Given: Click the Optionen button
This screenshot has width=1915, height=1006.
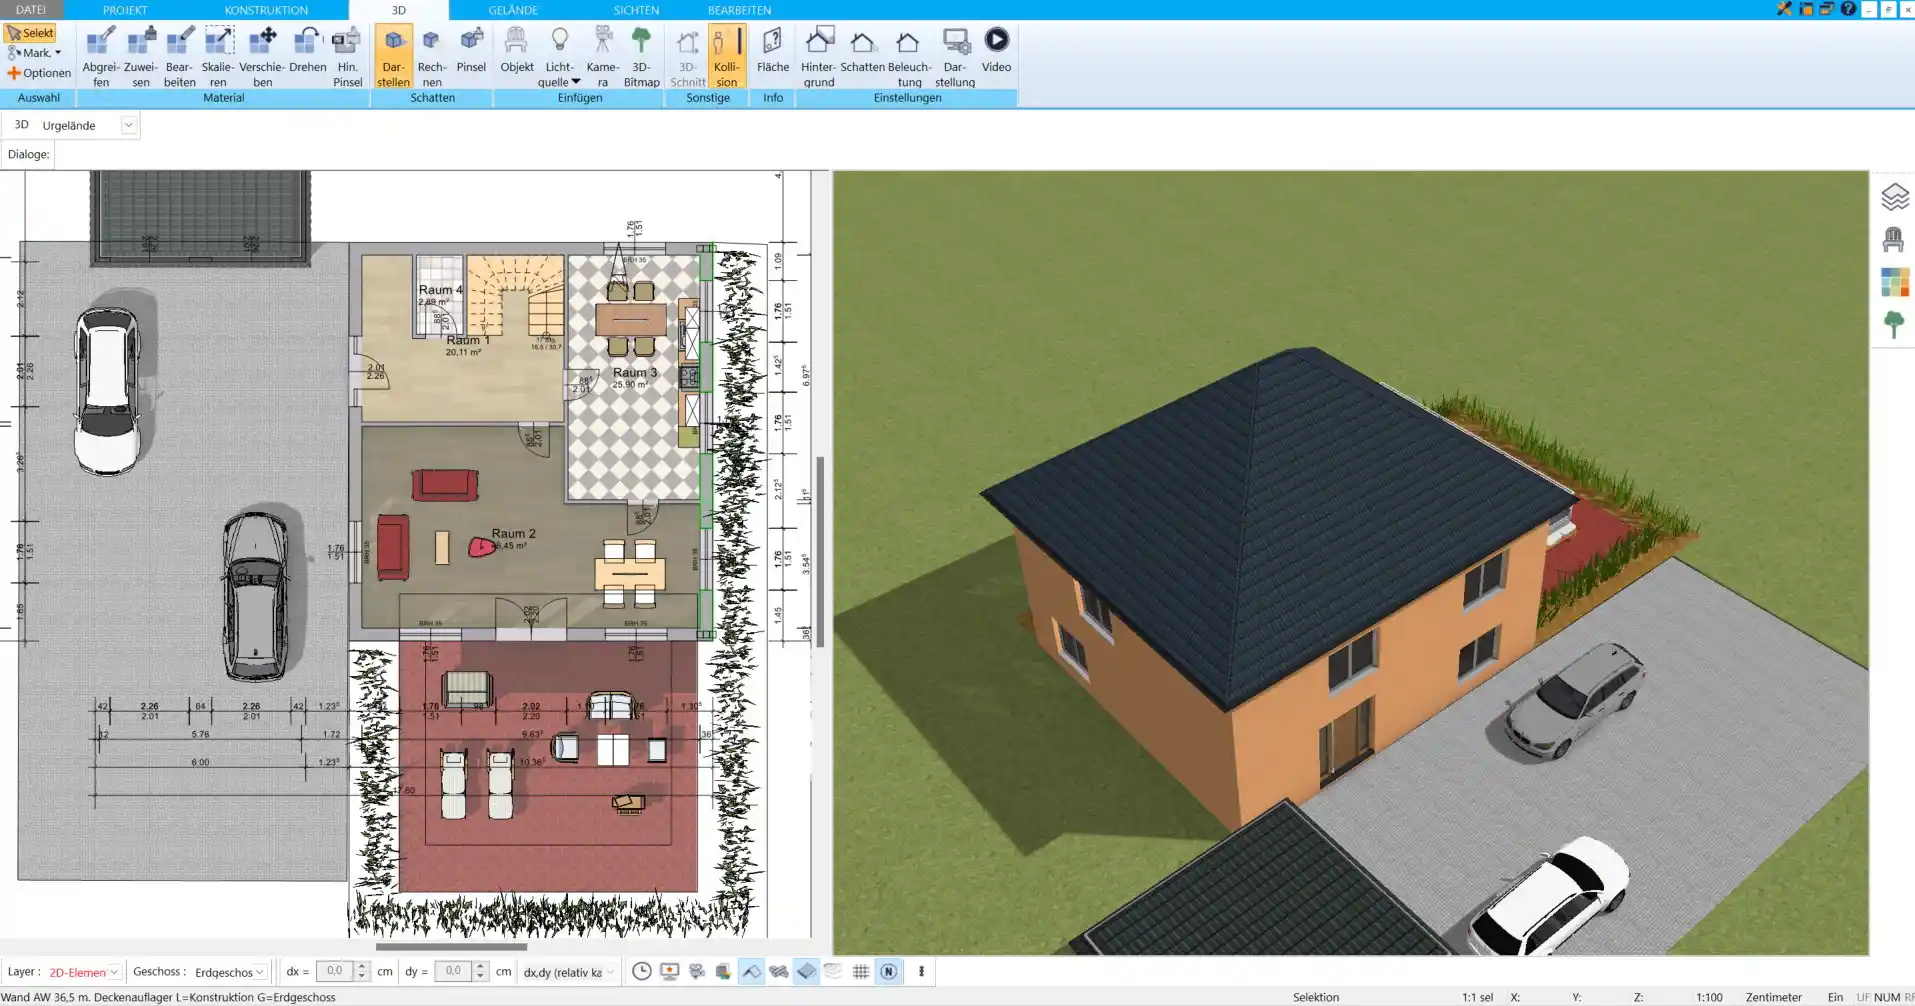Looking at the screenshot, I should pos(39,73).
